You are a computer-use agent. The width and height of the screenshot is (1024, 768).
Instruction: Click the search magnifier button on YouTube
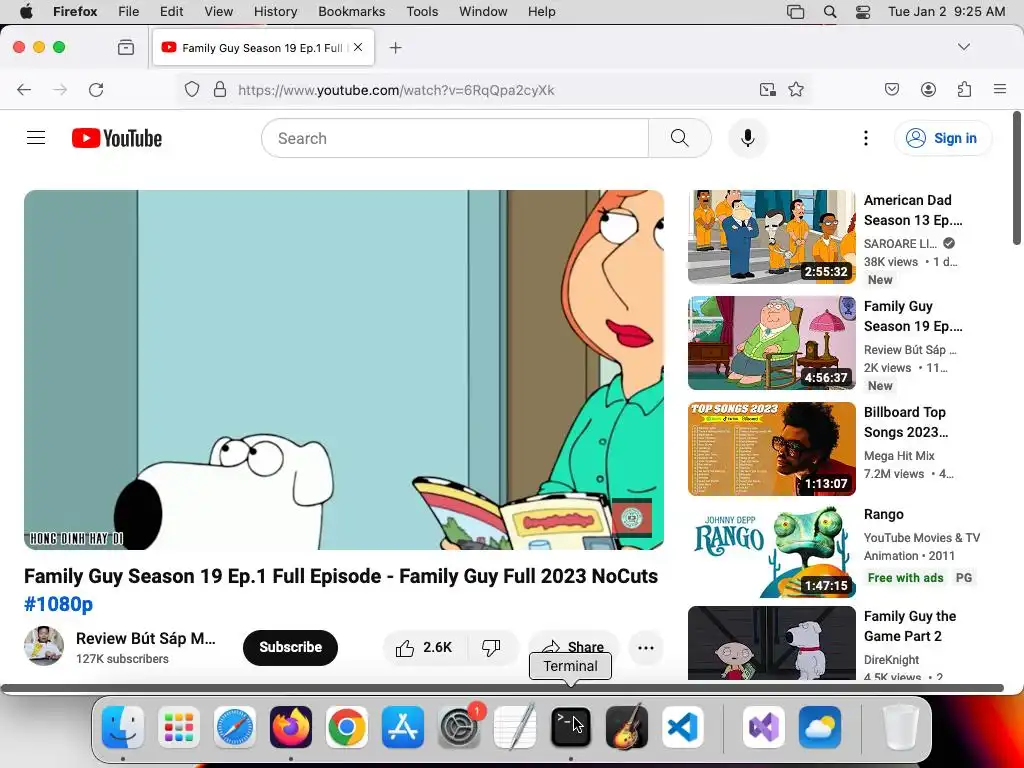tap(680, 138)
